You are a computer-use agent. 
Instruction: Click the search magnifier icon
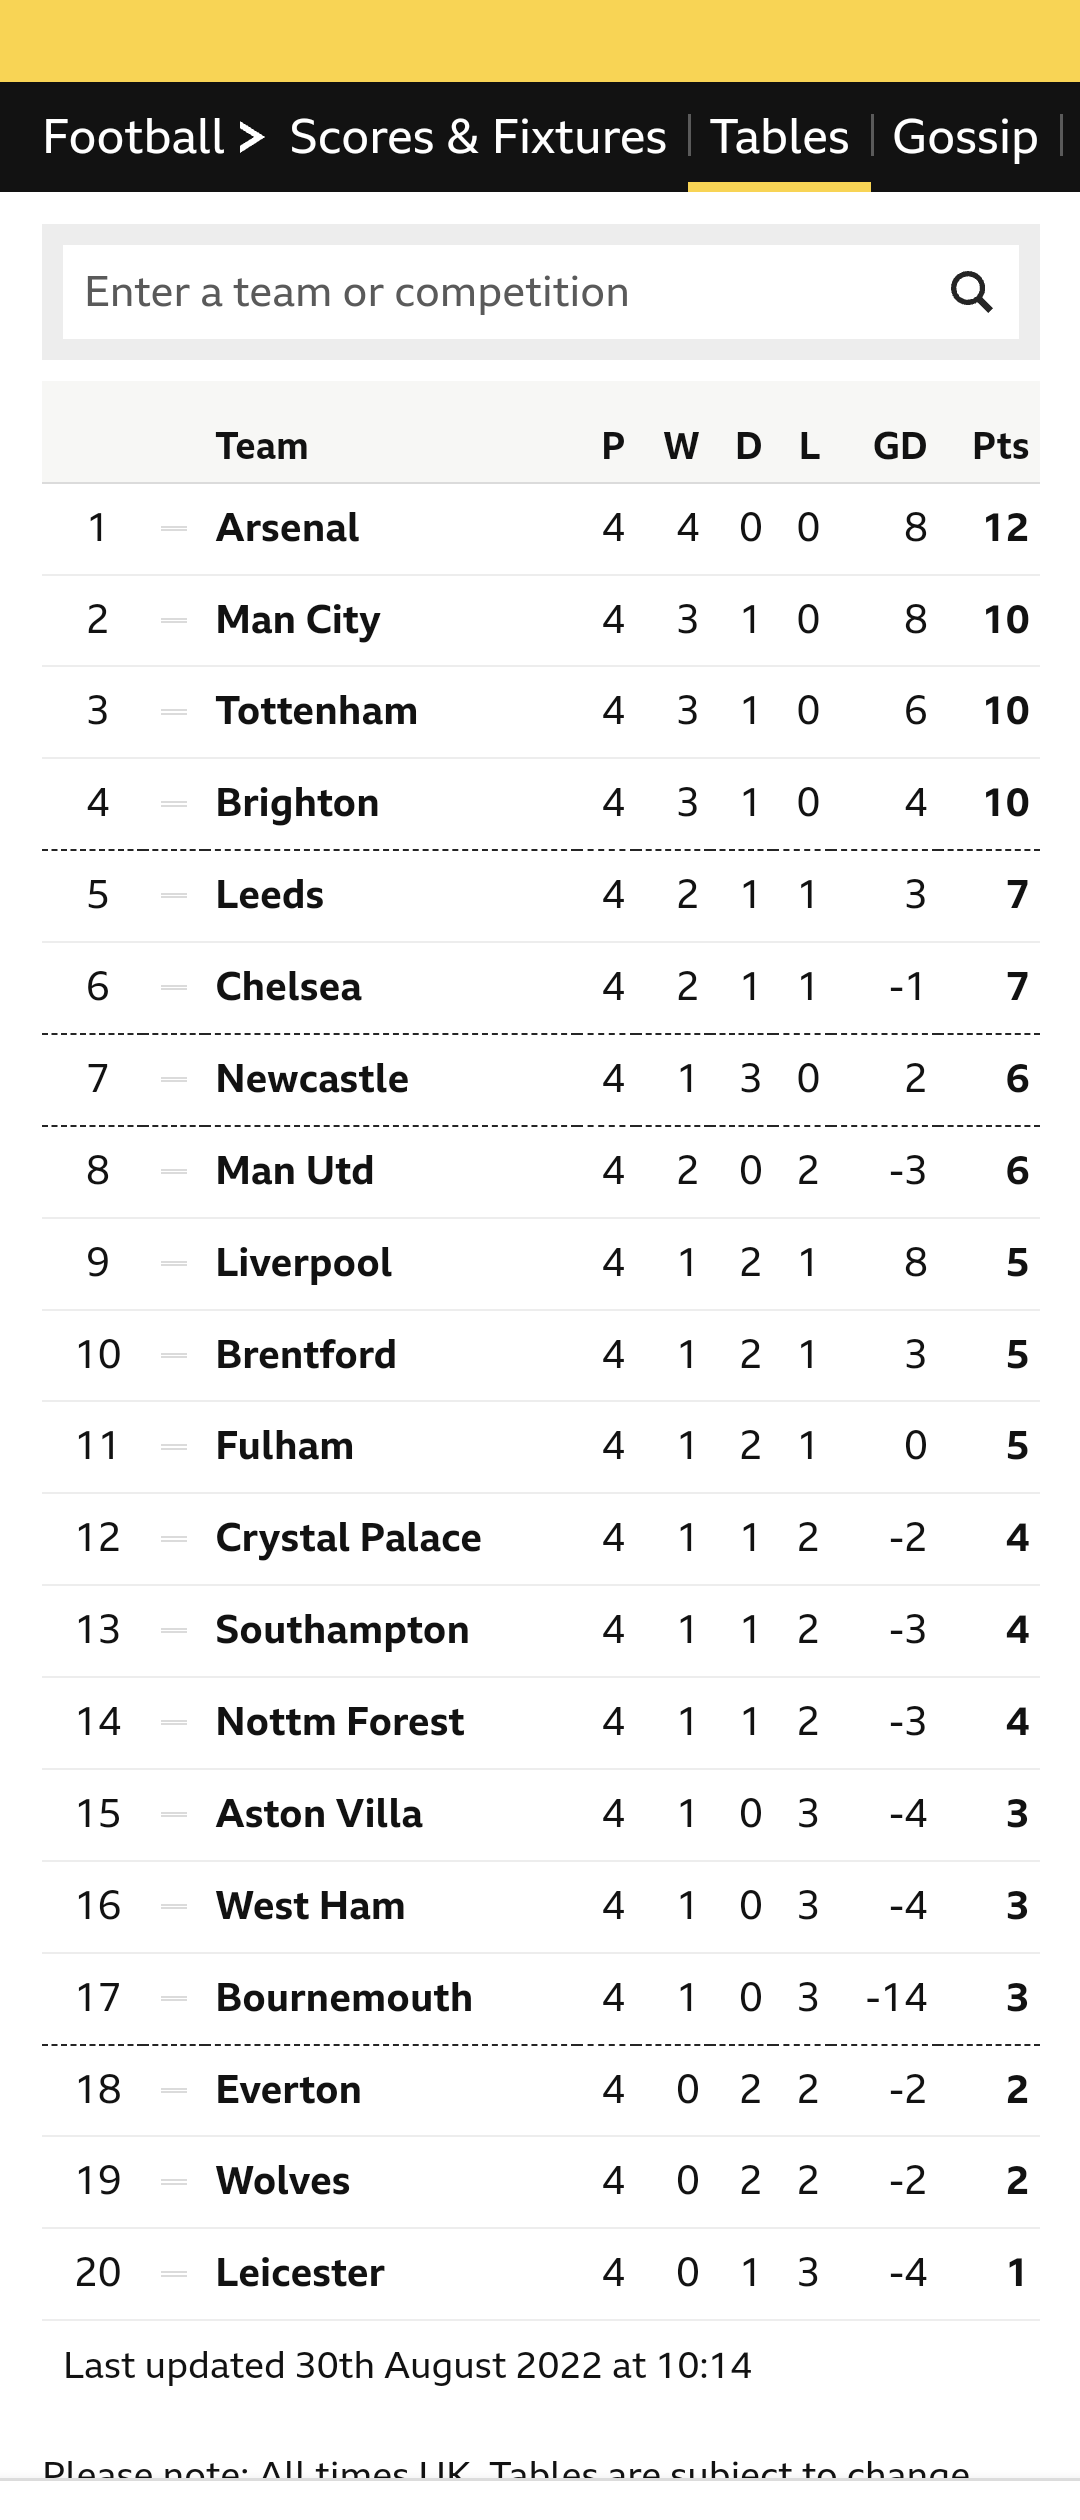(x=971, y=292)
